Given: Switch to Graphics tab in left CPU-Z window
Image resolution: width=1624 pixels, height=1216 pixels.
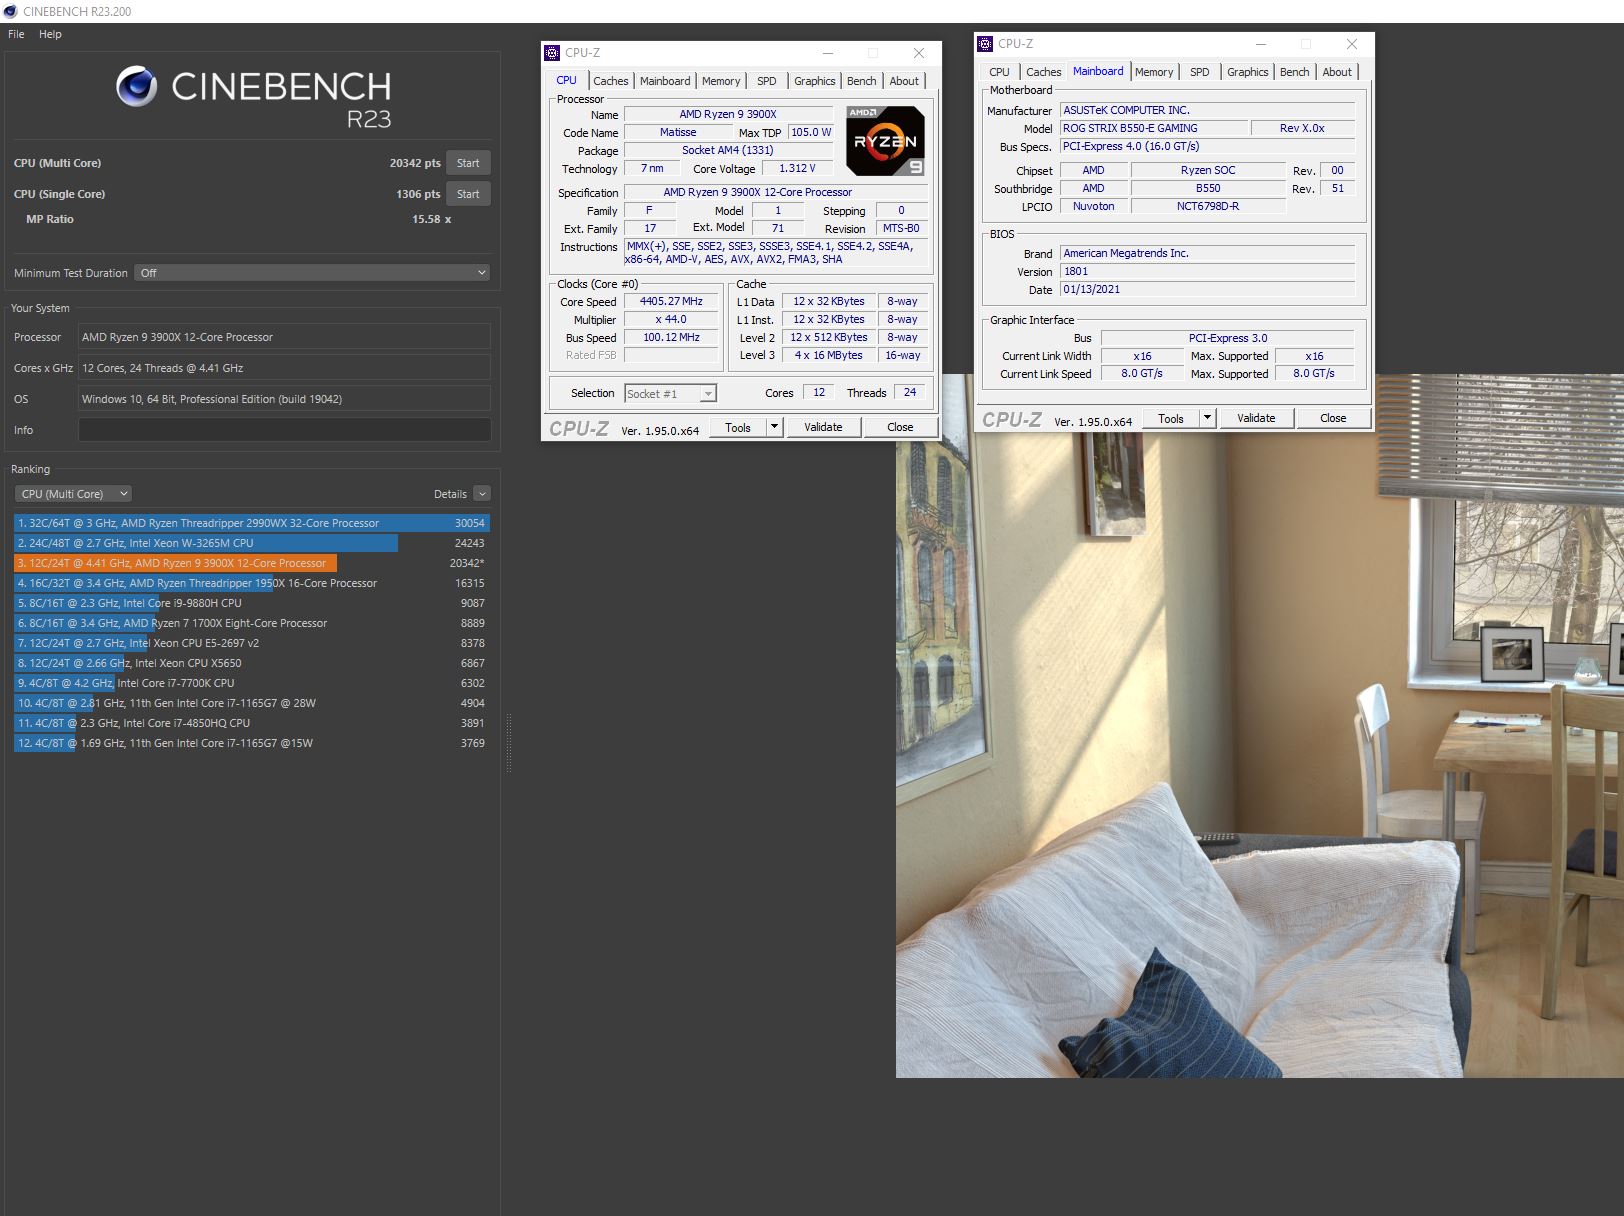Looking at the screenshot, I should [815, 81].
